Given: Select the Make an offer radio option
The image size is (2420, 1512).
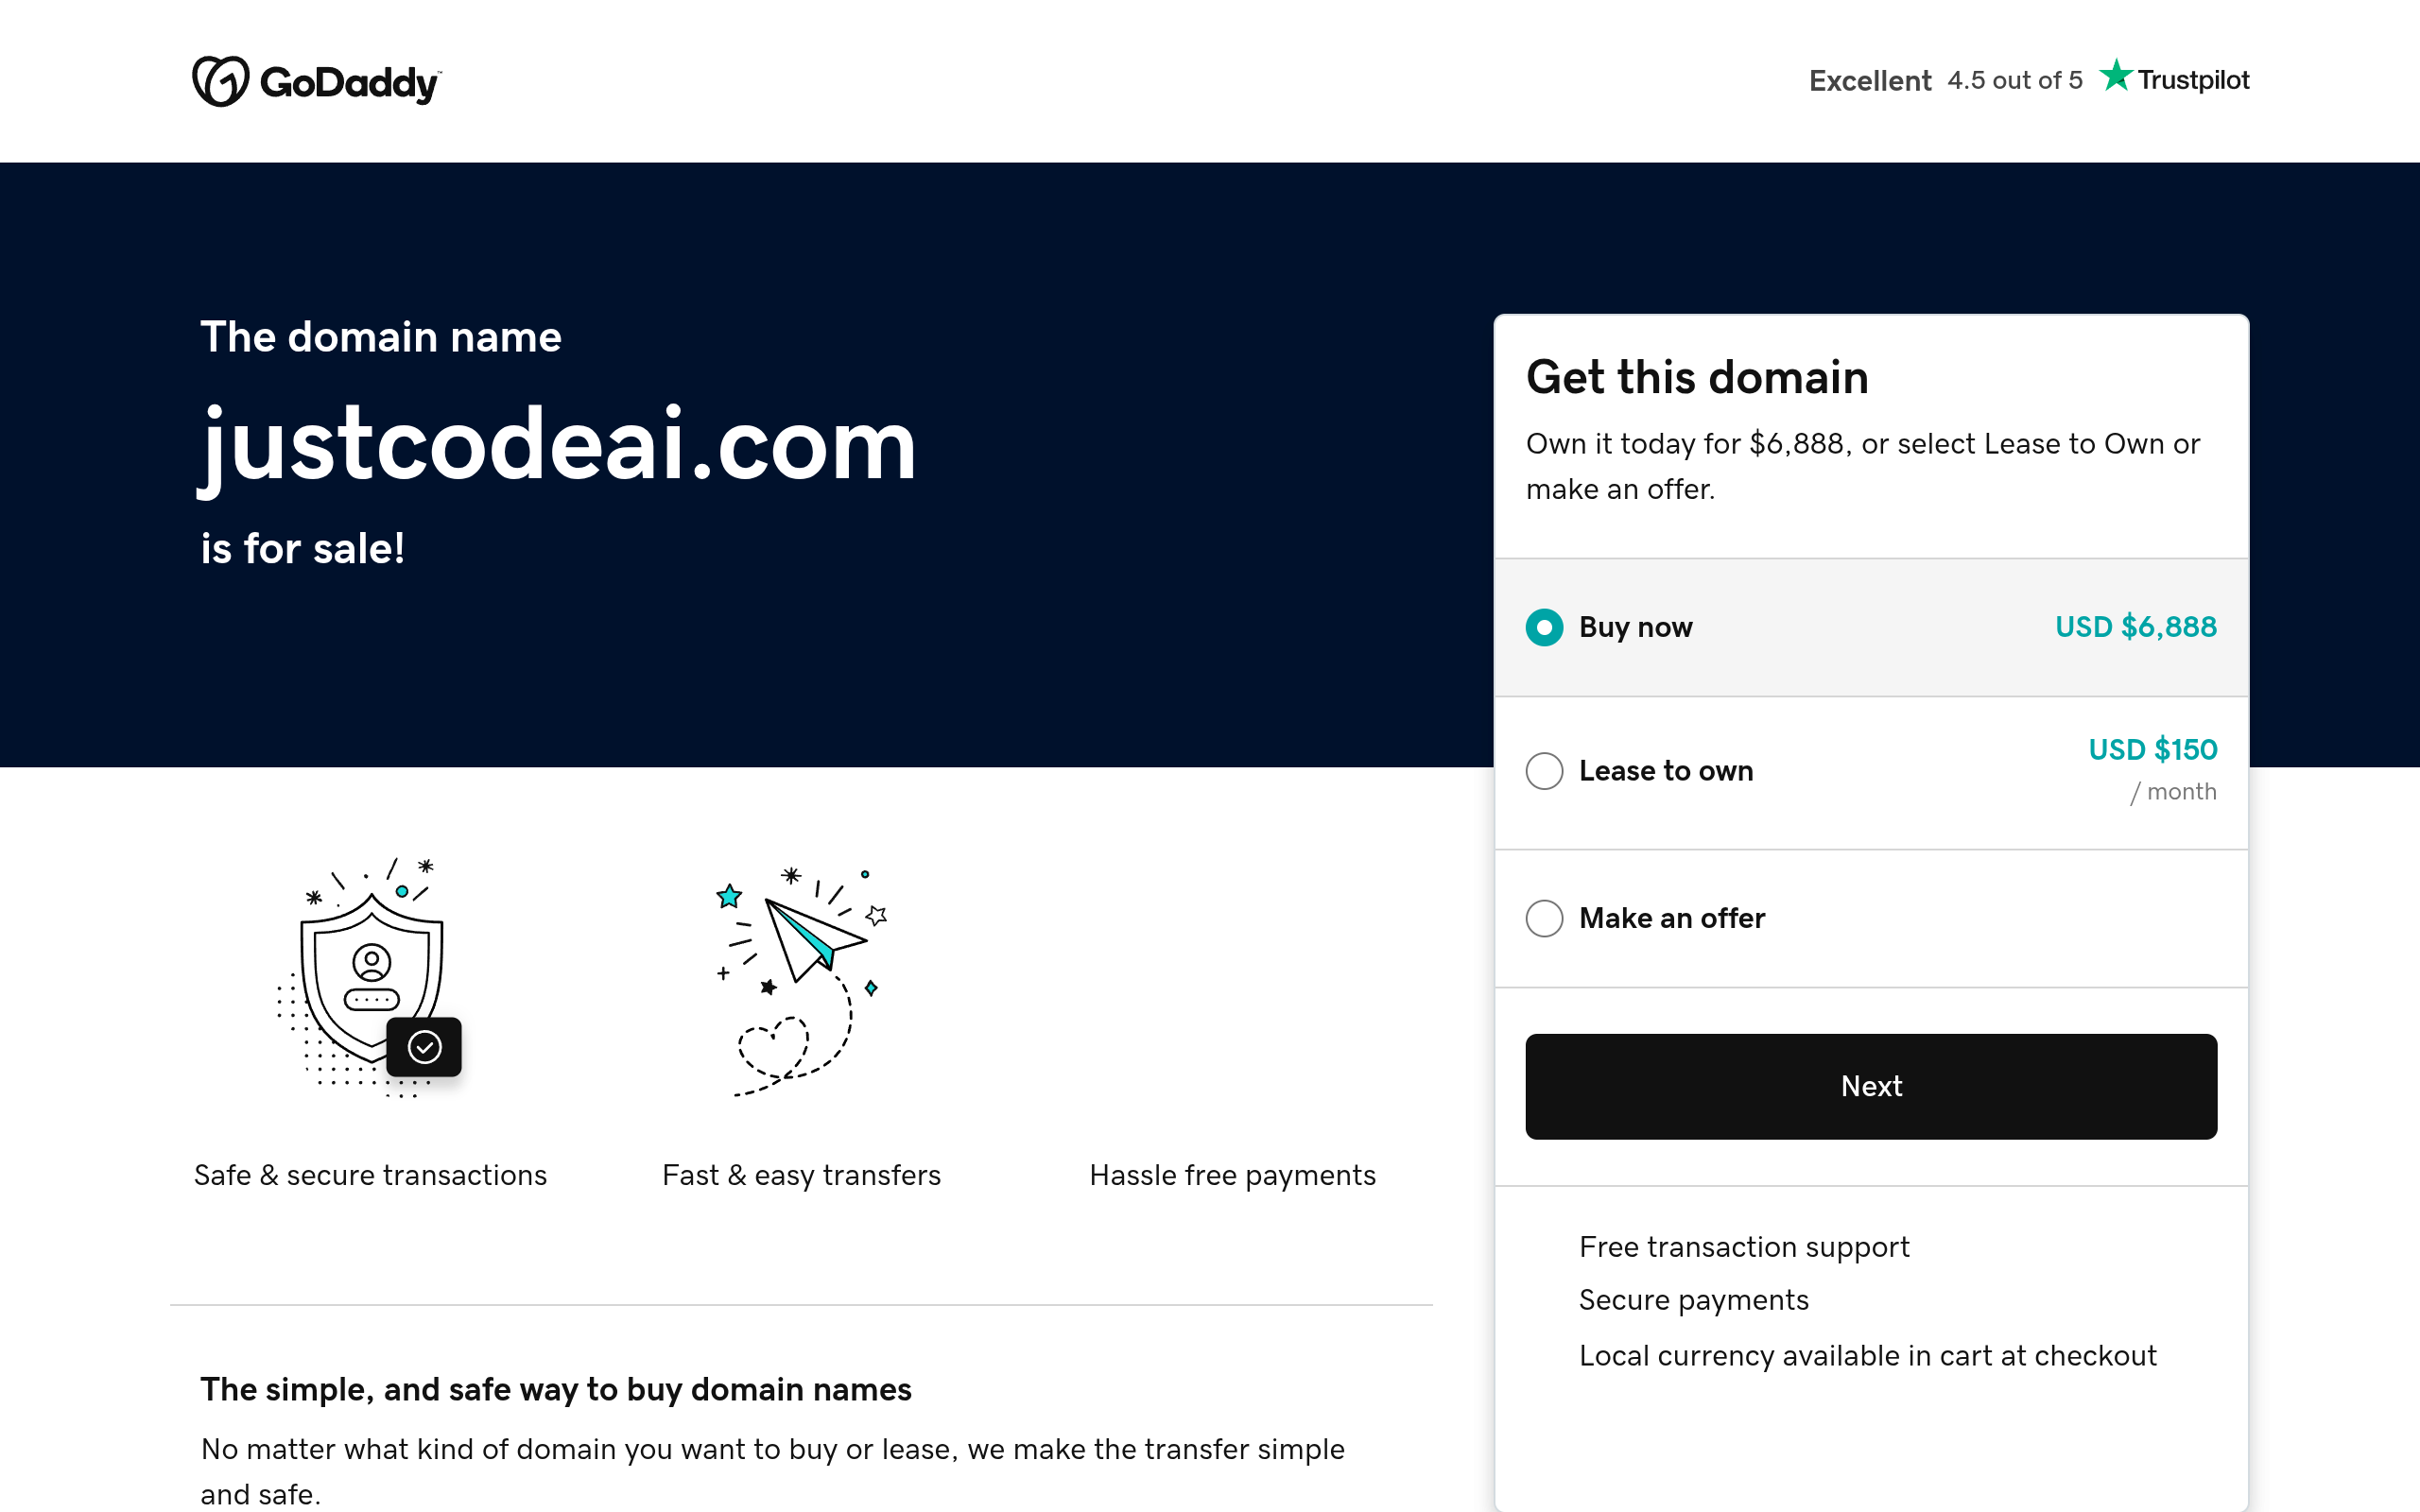Looking at the screenshot, I should 1544,918.
